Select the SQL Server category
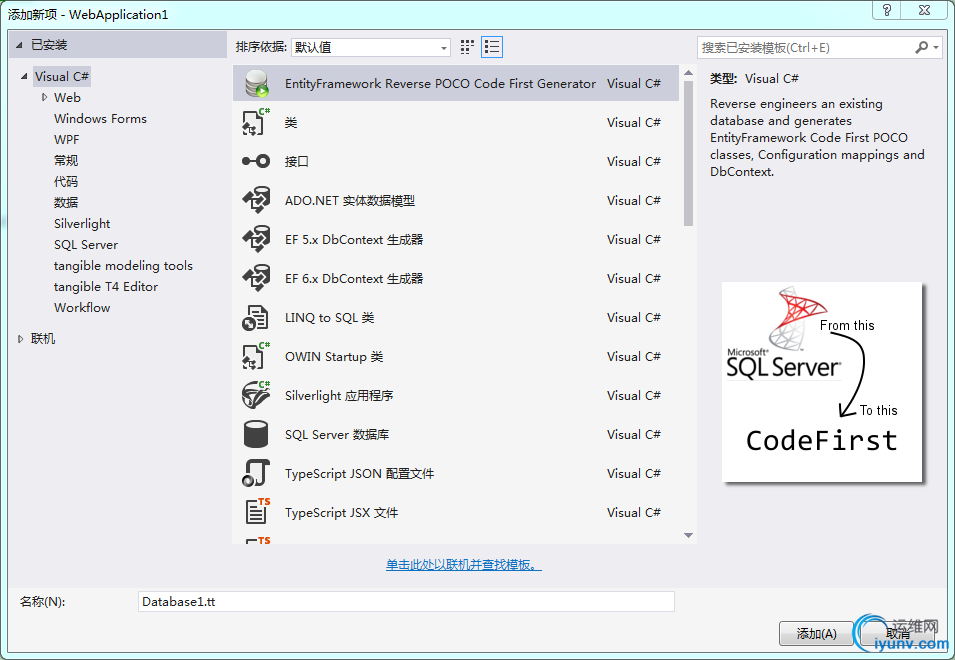The image size is (955, 660). tap(86, 245)
